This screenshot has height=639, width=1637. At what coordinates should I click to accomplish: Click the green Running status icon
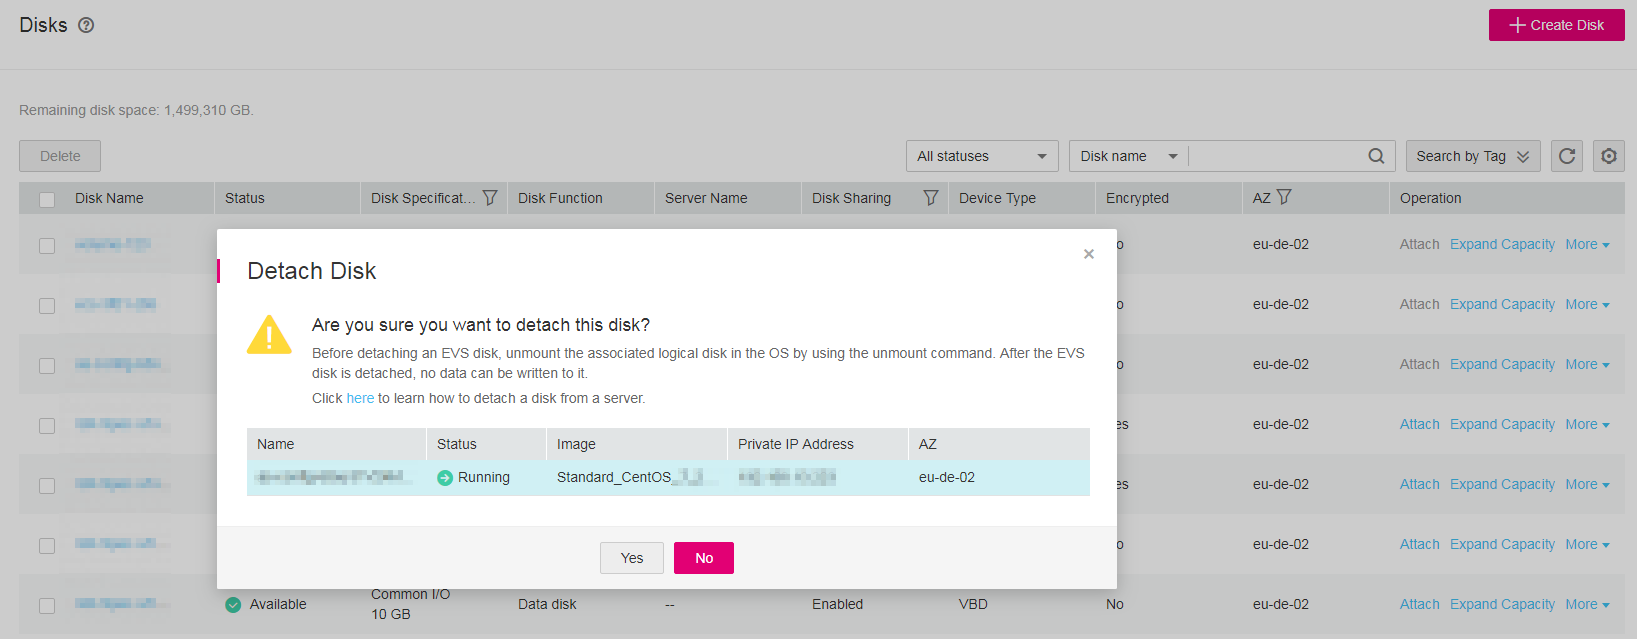coord(445,478)
